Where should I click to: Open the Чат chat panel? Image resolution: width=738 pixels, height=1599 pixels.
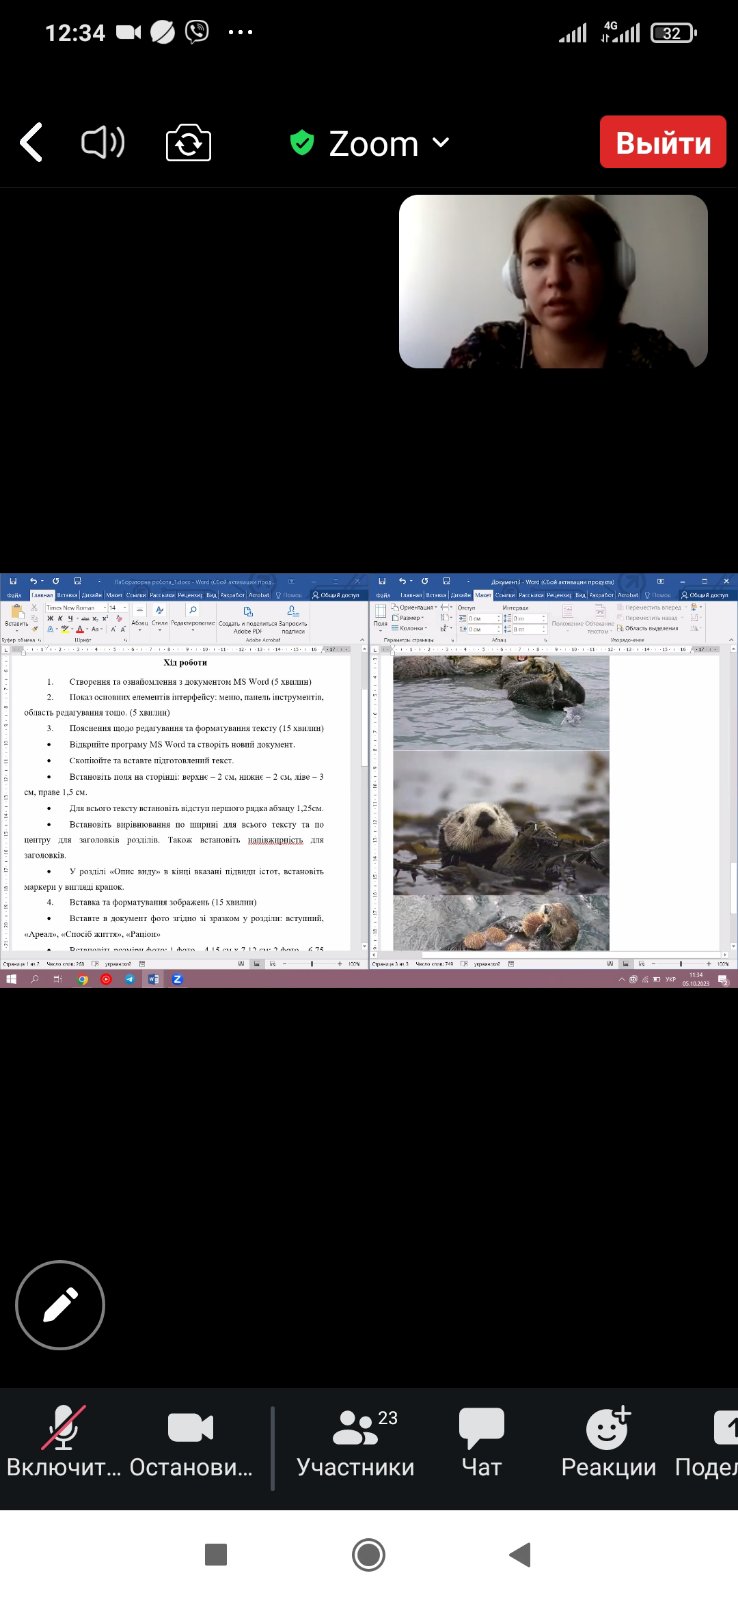(481, 1441)
